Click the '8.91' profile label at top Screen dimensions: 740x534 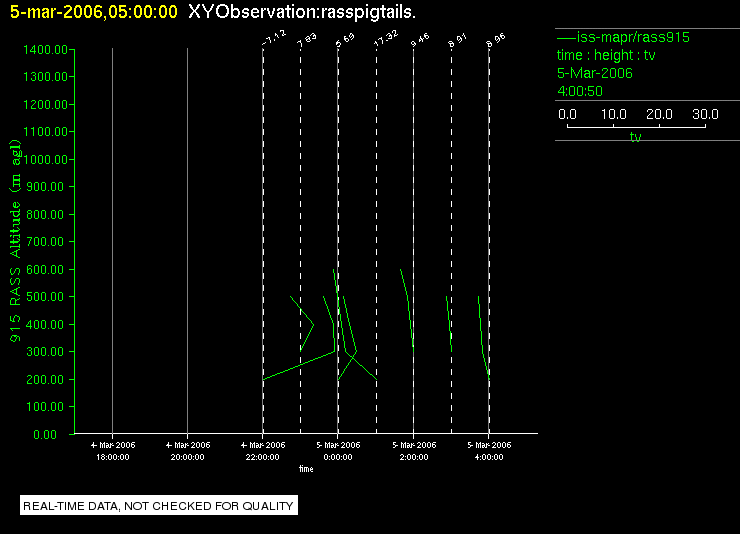(457, 40)
